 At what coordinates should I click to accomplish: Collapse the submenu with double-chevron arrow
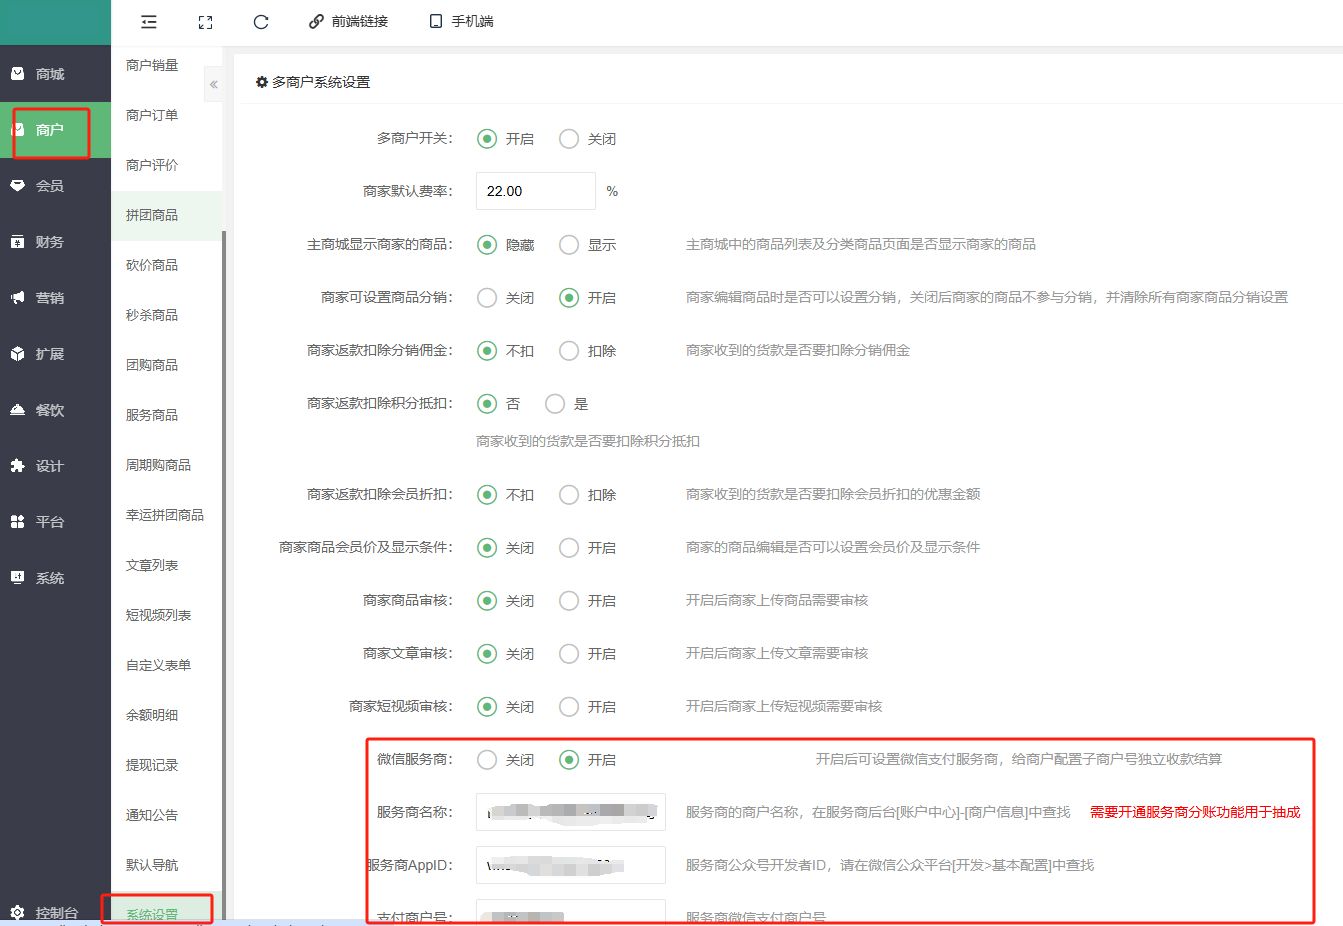(x=213, y=85)
